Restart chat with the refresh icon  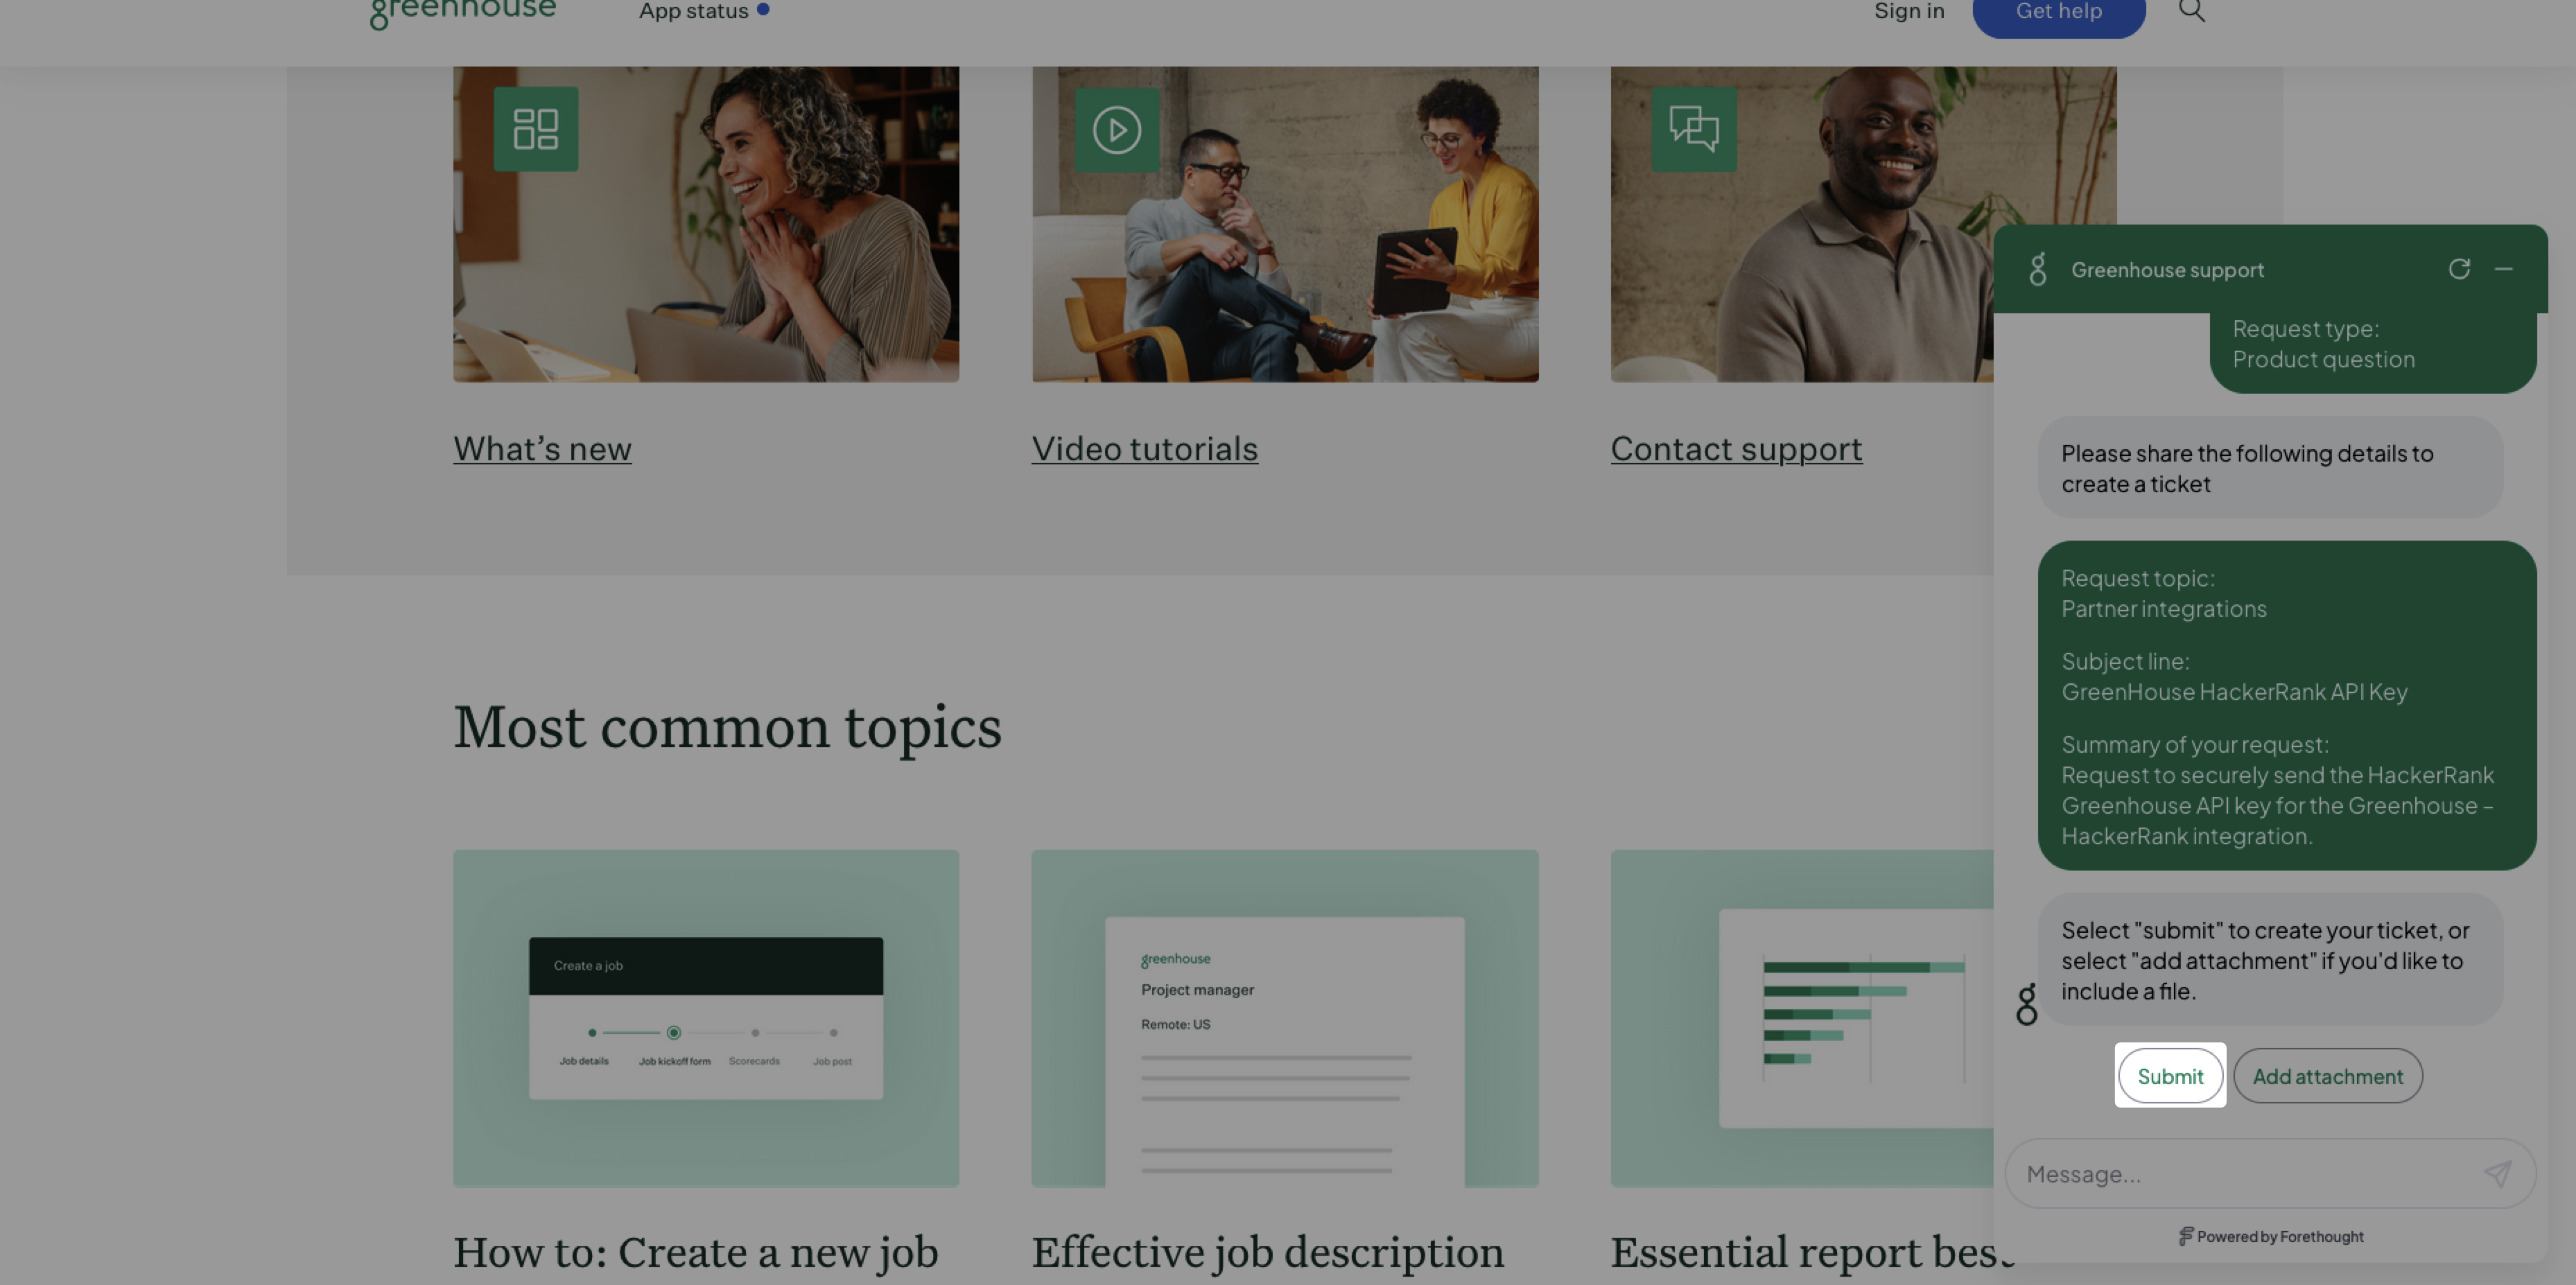point(2459,269)
